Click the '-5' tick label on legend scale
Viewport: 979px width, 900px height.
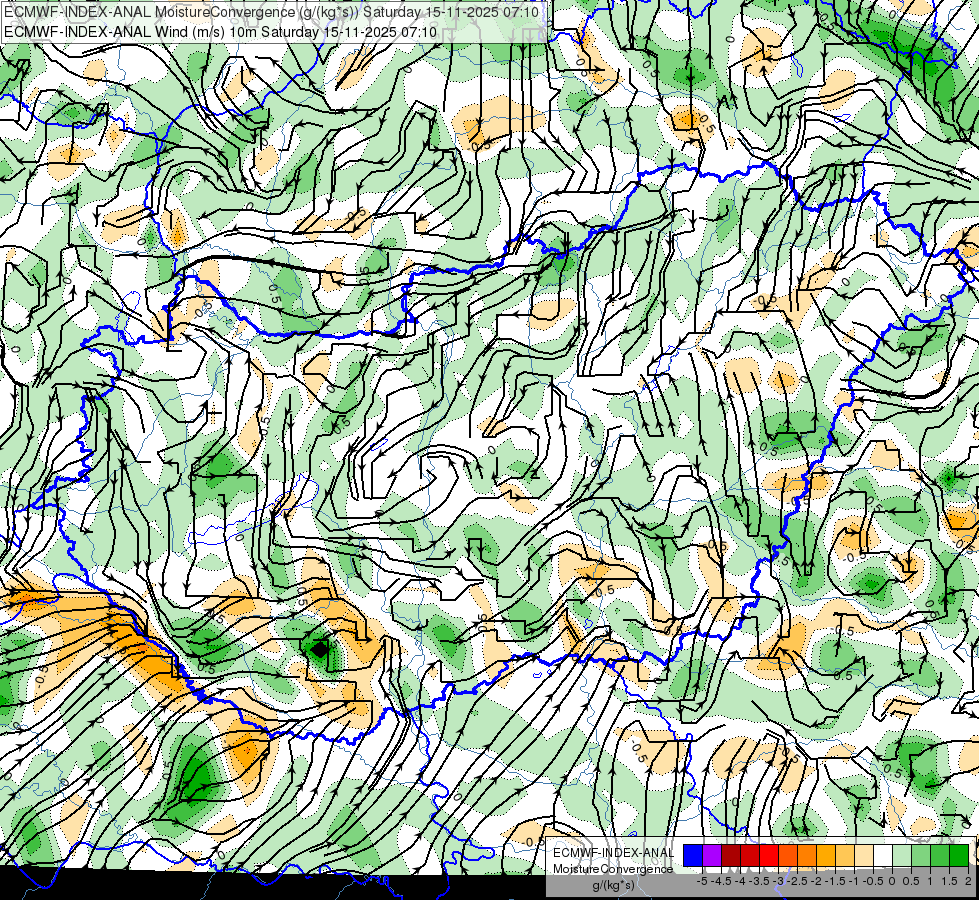point(702,881)
